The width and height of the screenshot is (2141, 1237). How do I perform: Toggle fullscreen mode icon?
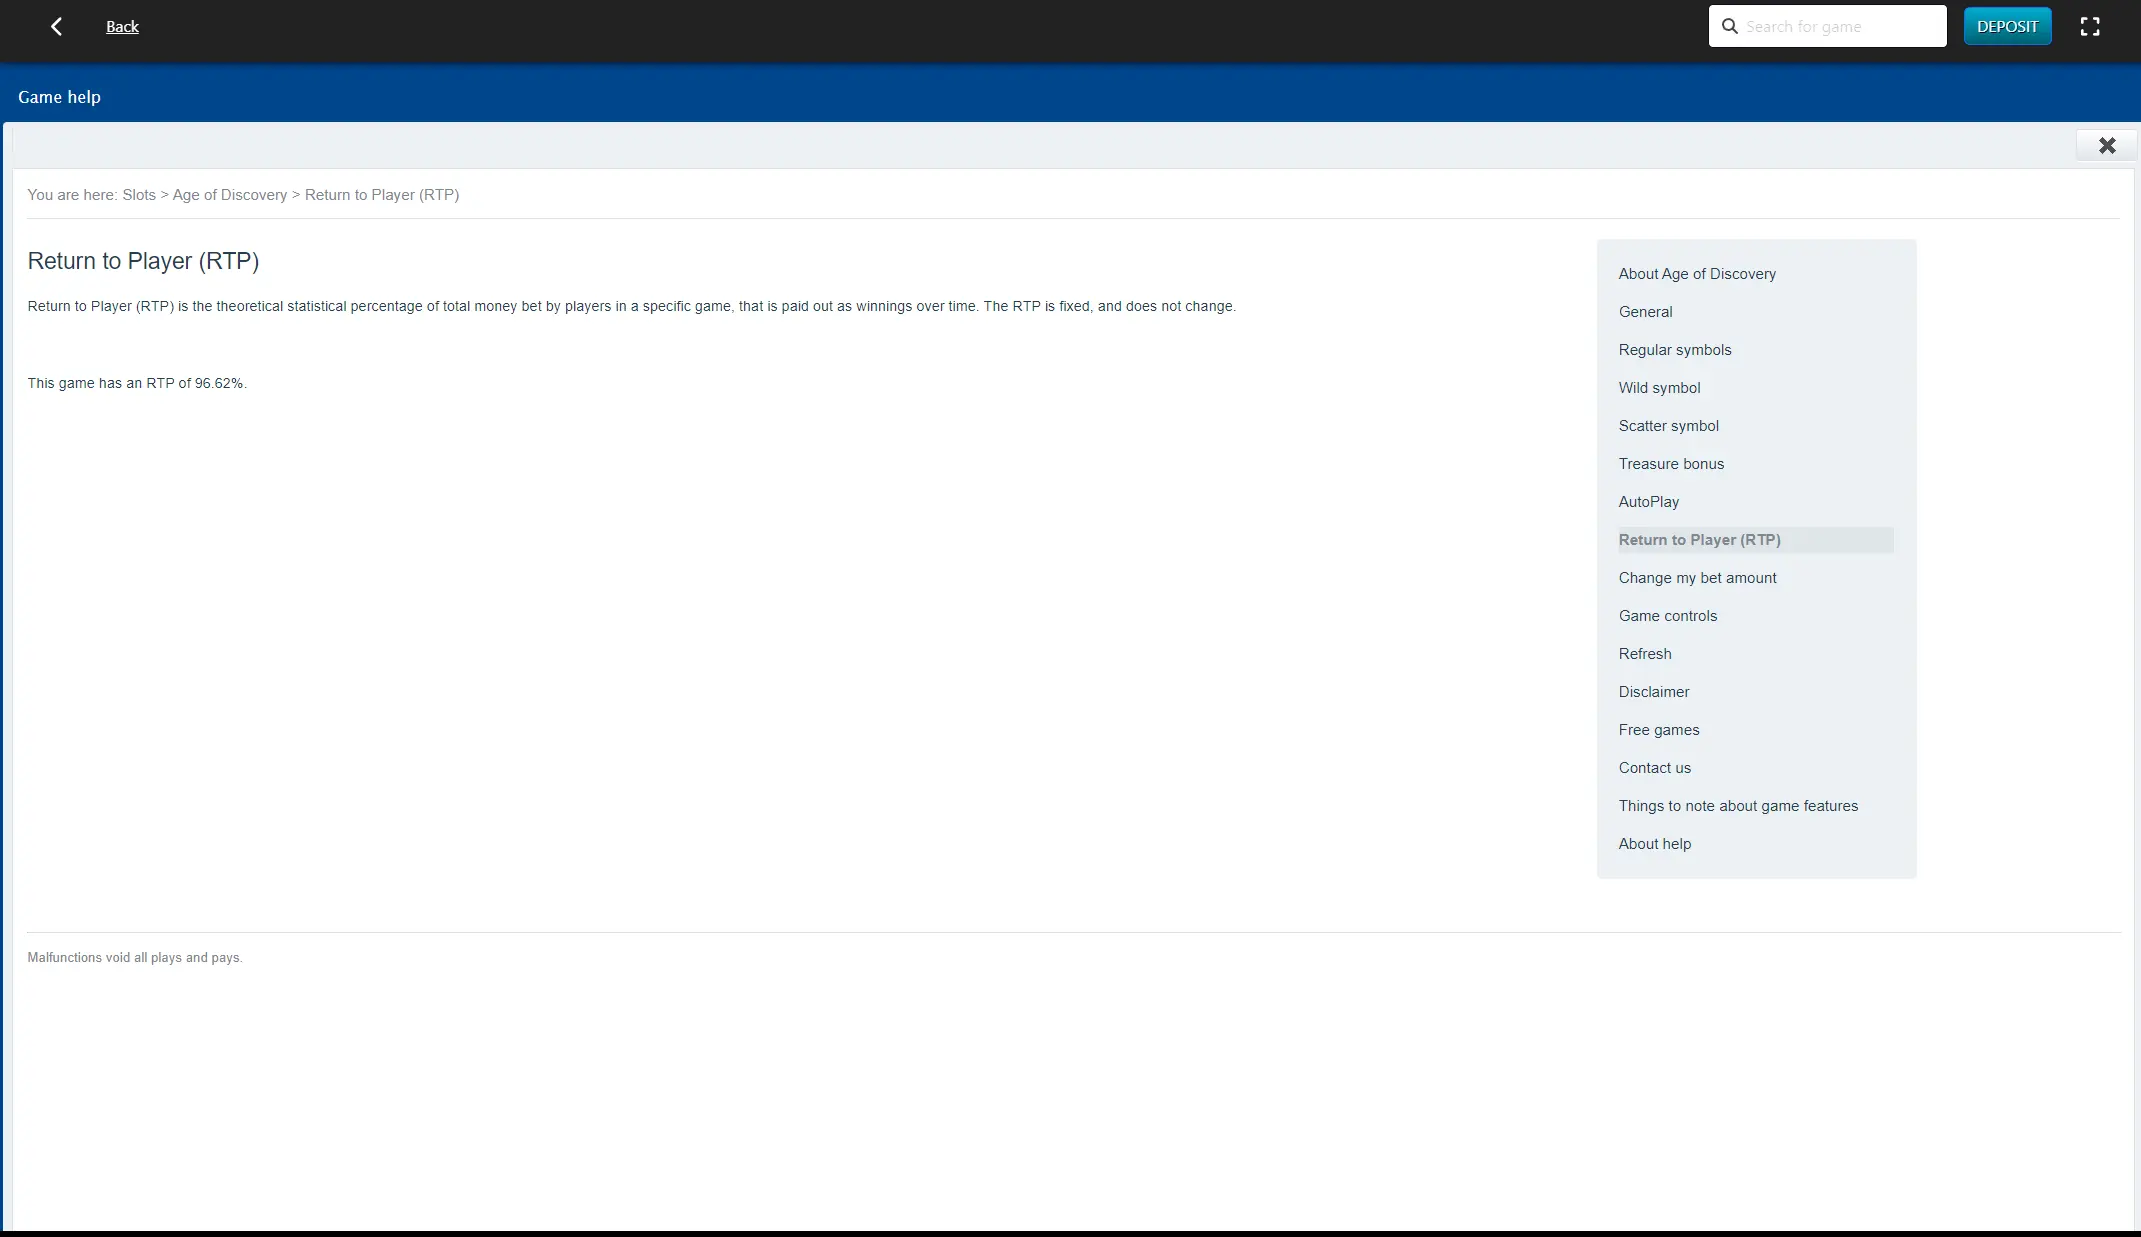(2090, 27)
